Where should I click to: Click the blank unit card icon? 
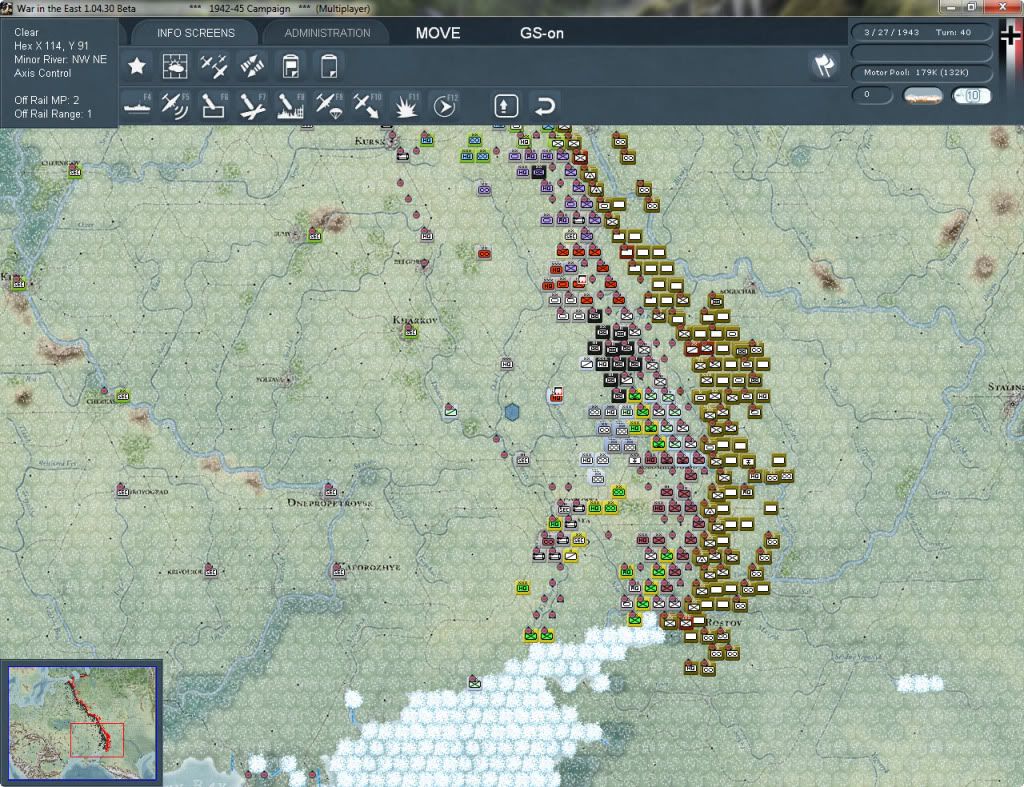click(x=329, y=66)
